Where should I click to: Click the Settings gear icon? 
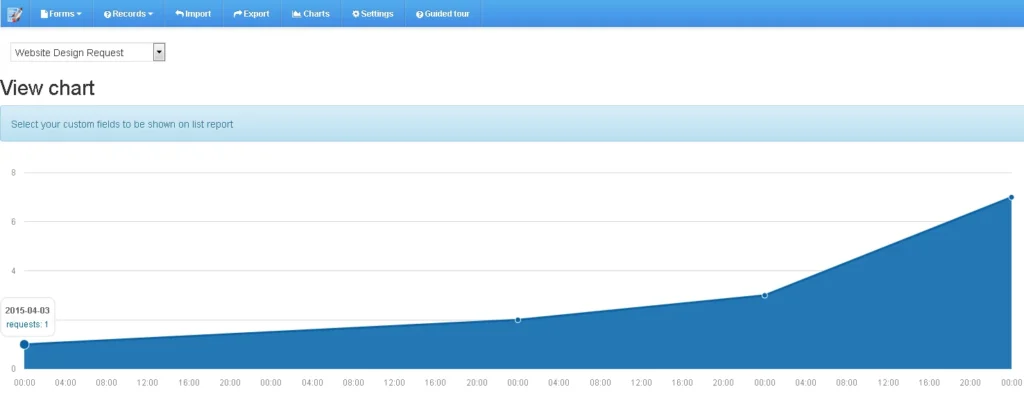[x=355, y=14]
